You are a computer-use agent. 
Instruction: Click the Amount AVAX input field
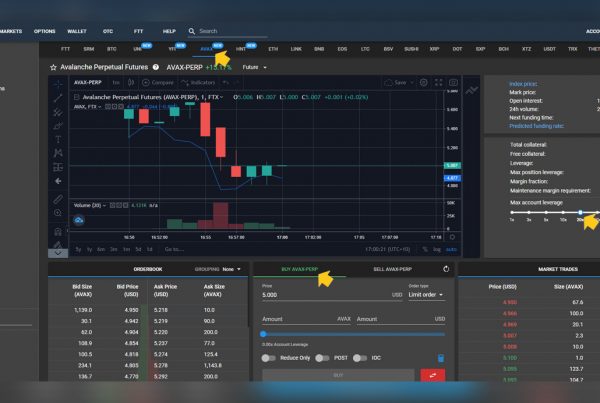pos(306,319)
